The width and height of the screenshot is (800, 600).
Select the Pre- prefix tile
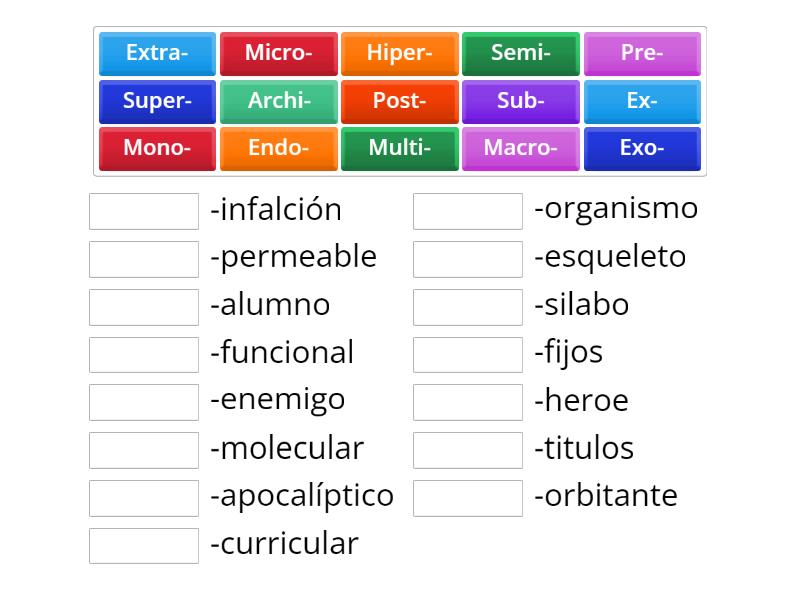643,54
